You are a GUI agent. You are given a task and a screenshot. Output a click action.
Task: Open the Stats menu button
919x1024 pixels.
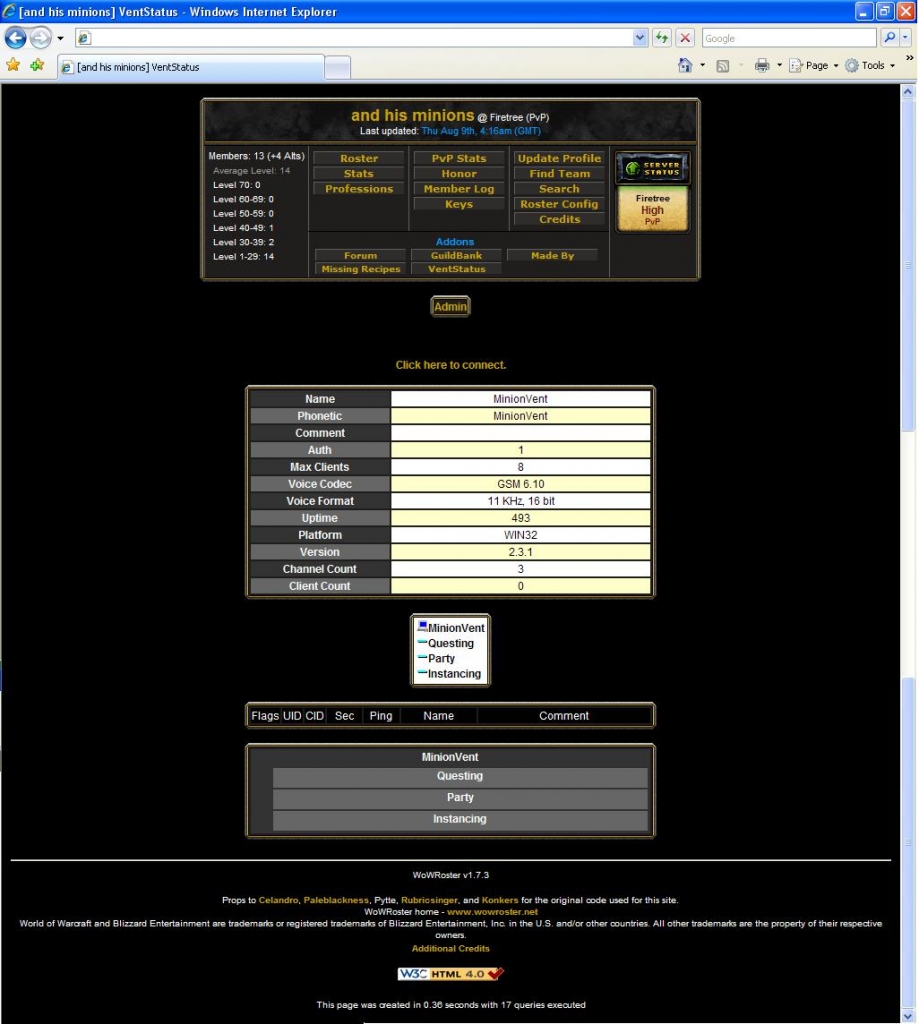tap(359, 174)
